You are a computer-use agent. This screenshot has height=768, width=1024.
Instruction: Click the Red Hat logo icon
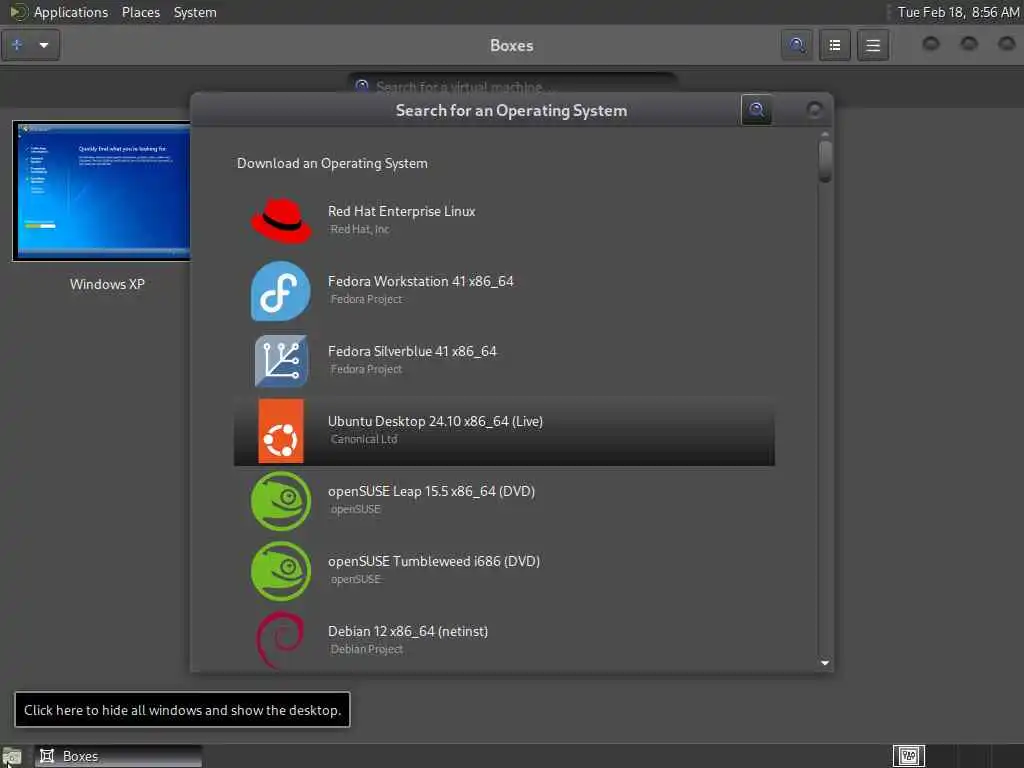click(x=281, y=221)
